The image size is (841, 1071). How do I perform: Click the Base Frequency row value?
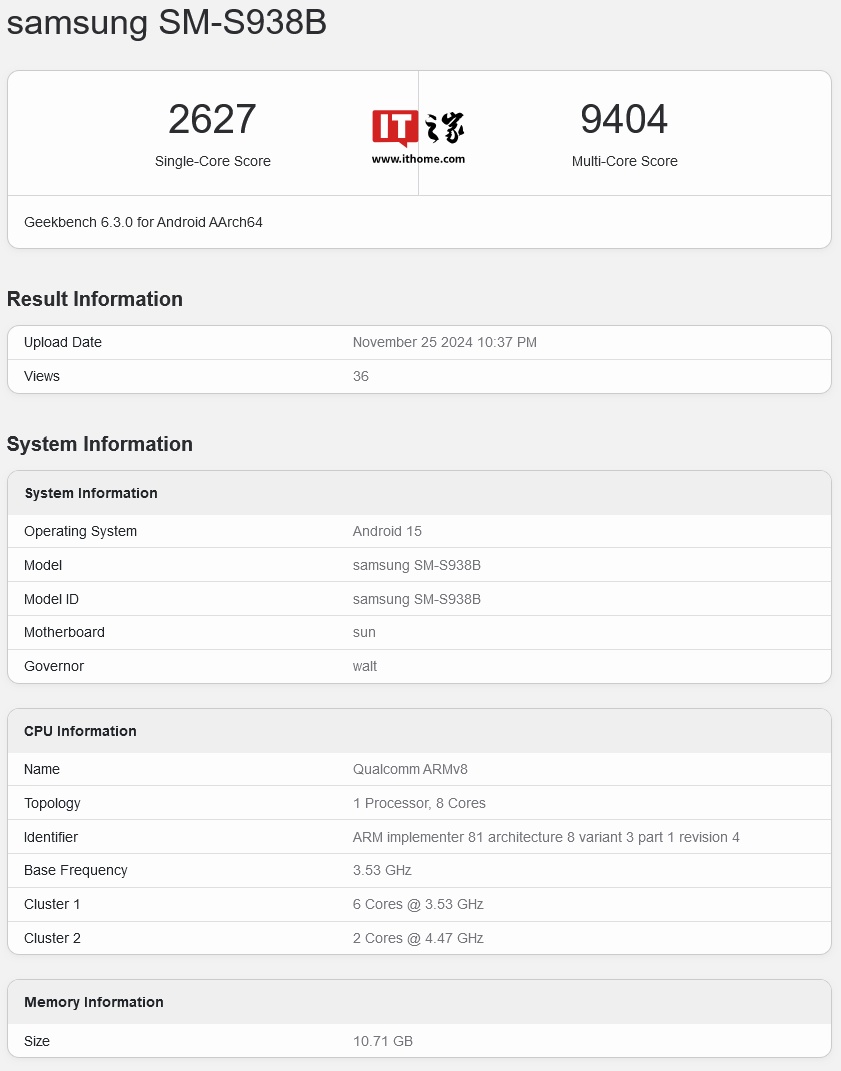click(x=382, y=870)
